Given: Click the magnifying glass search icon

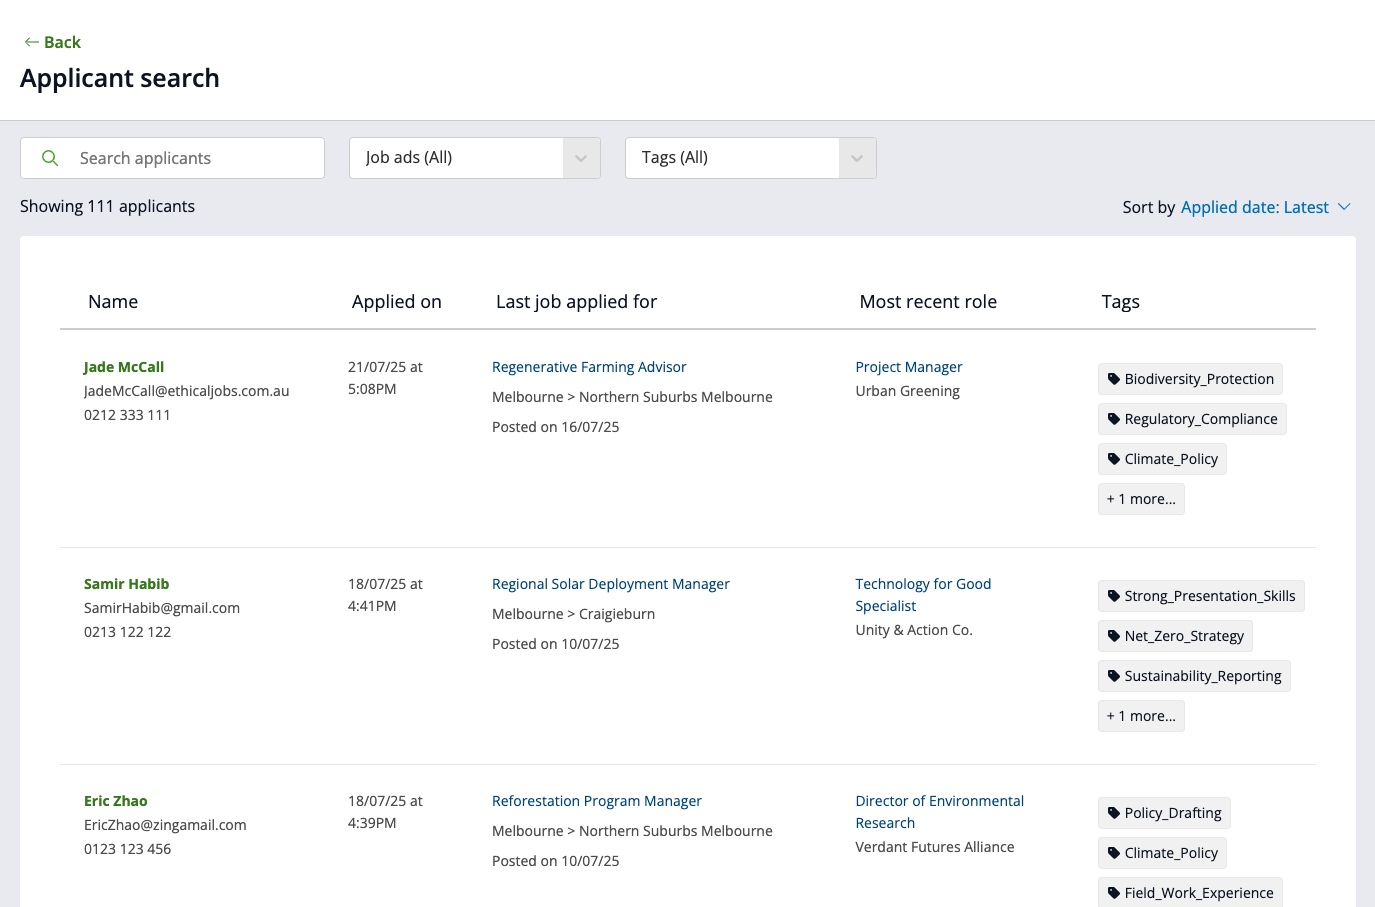Looking at the screenshot, I should [x=50, y=158].
